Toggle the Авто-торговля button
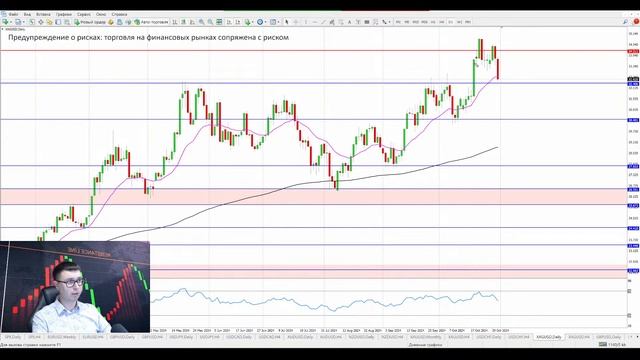640x360 pixels. tap(151, 22)
